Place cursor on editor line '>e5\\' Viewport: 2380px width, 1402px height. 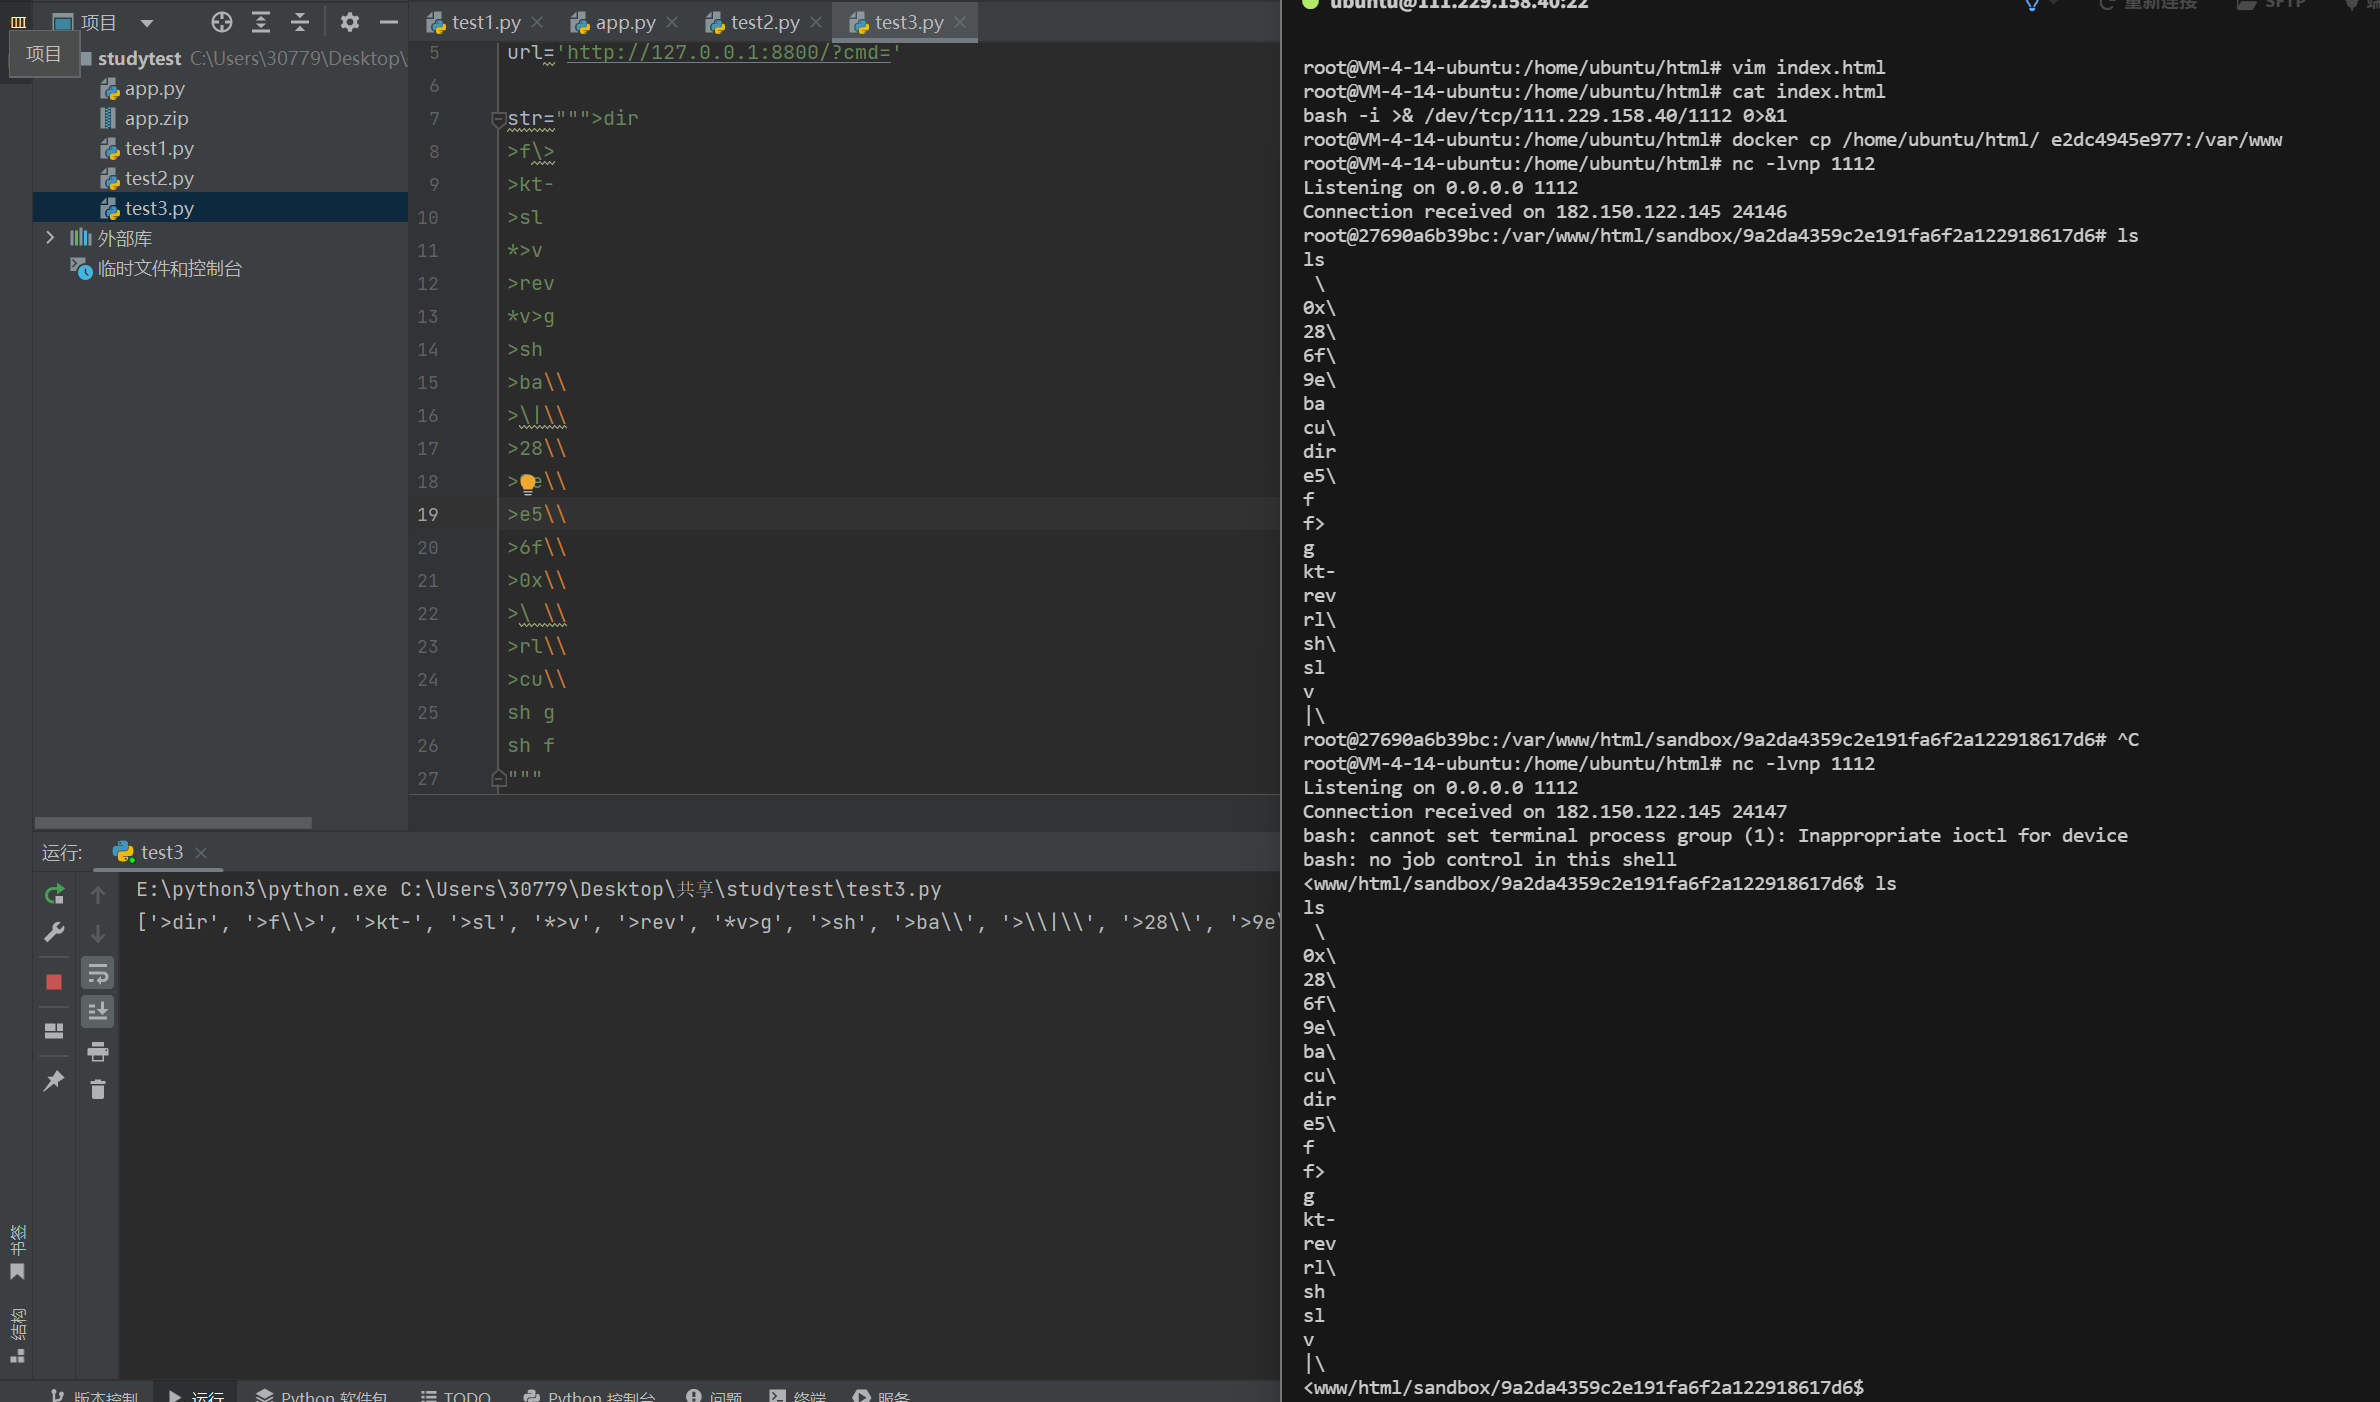tap(537, 514)
